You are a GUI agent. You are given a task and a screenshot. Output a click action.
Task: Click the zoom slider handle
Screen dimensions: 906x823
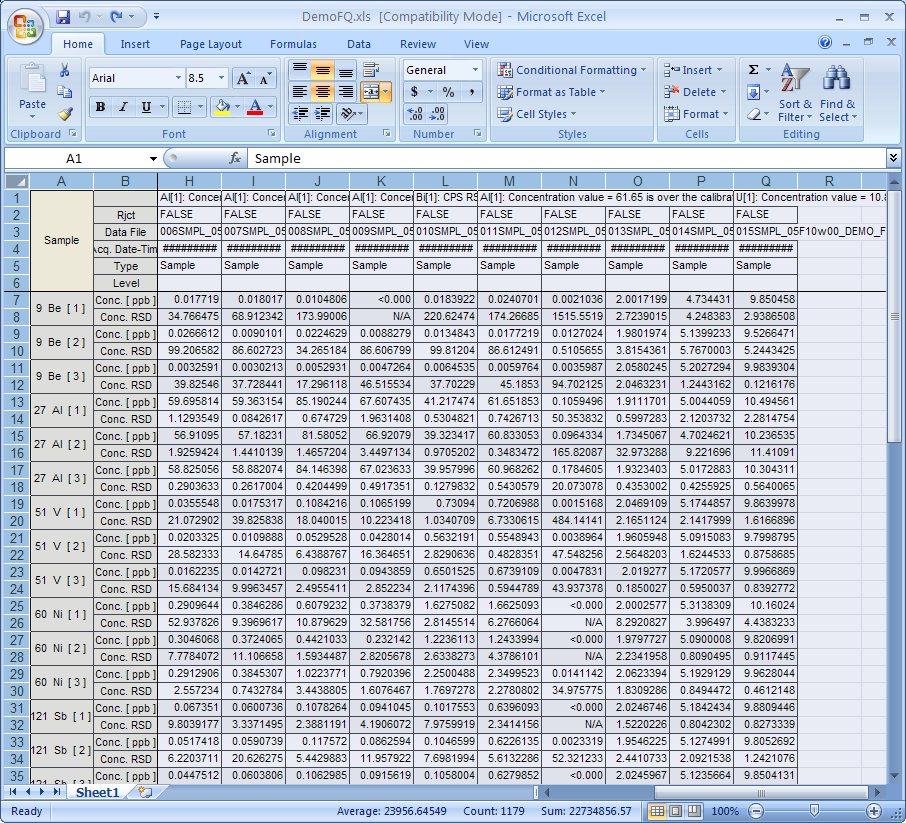click(x=814, y=811)
